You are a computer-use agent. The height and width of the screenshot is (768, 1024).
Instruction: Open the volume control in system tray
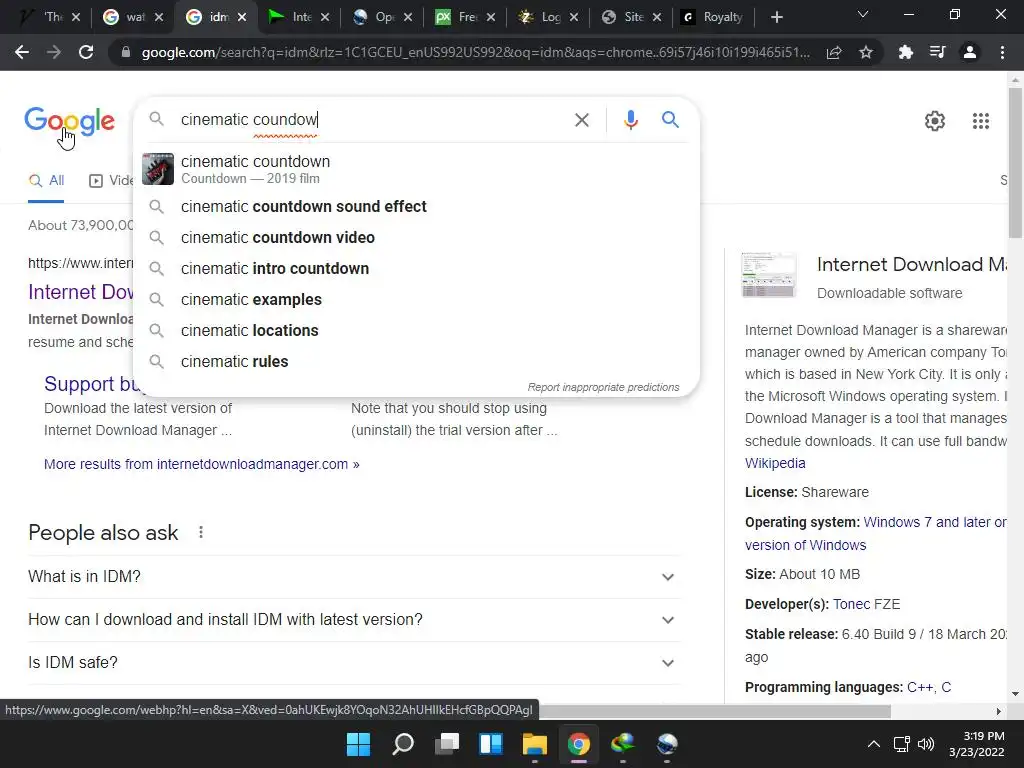point(925,744)
